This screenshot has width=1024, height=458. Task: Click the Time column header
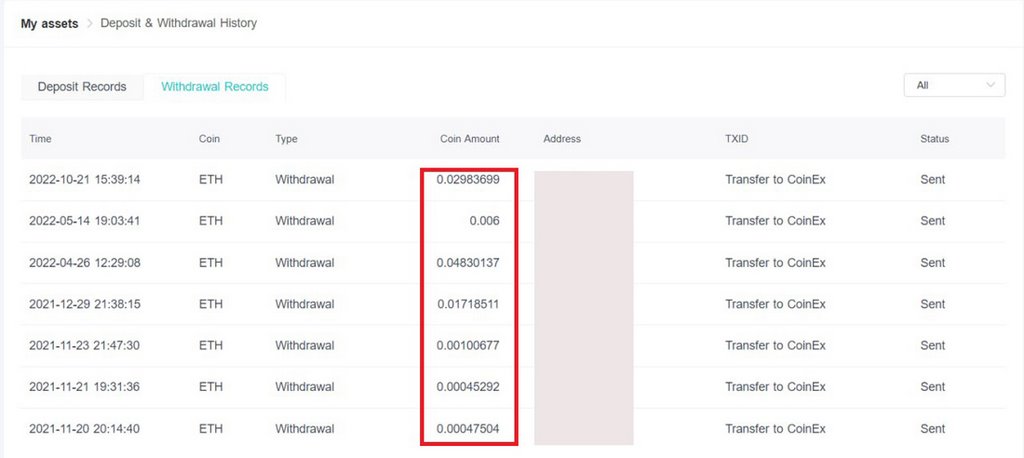40,139
